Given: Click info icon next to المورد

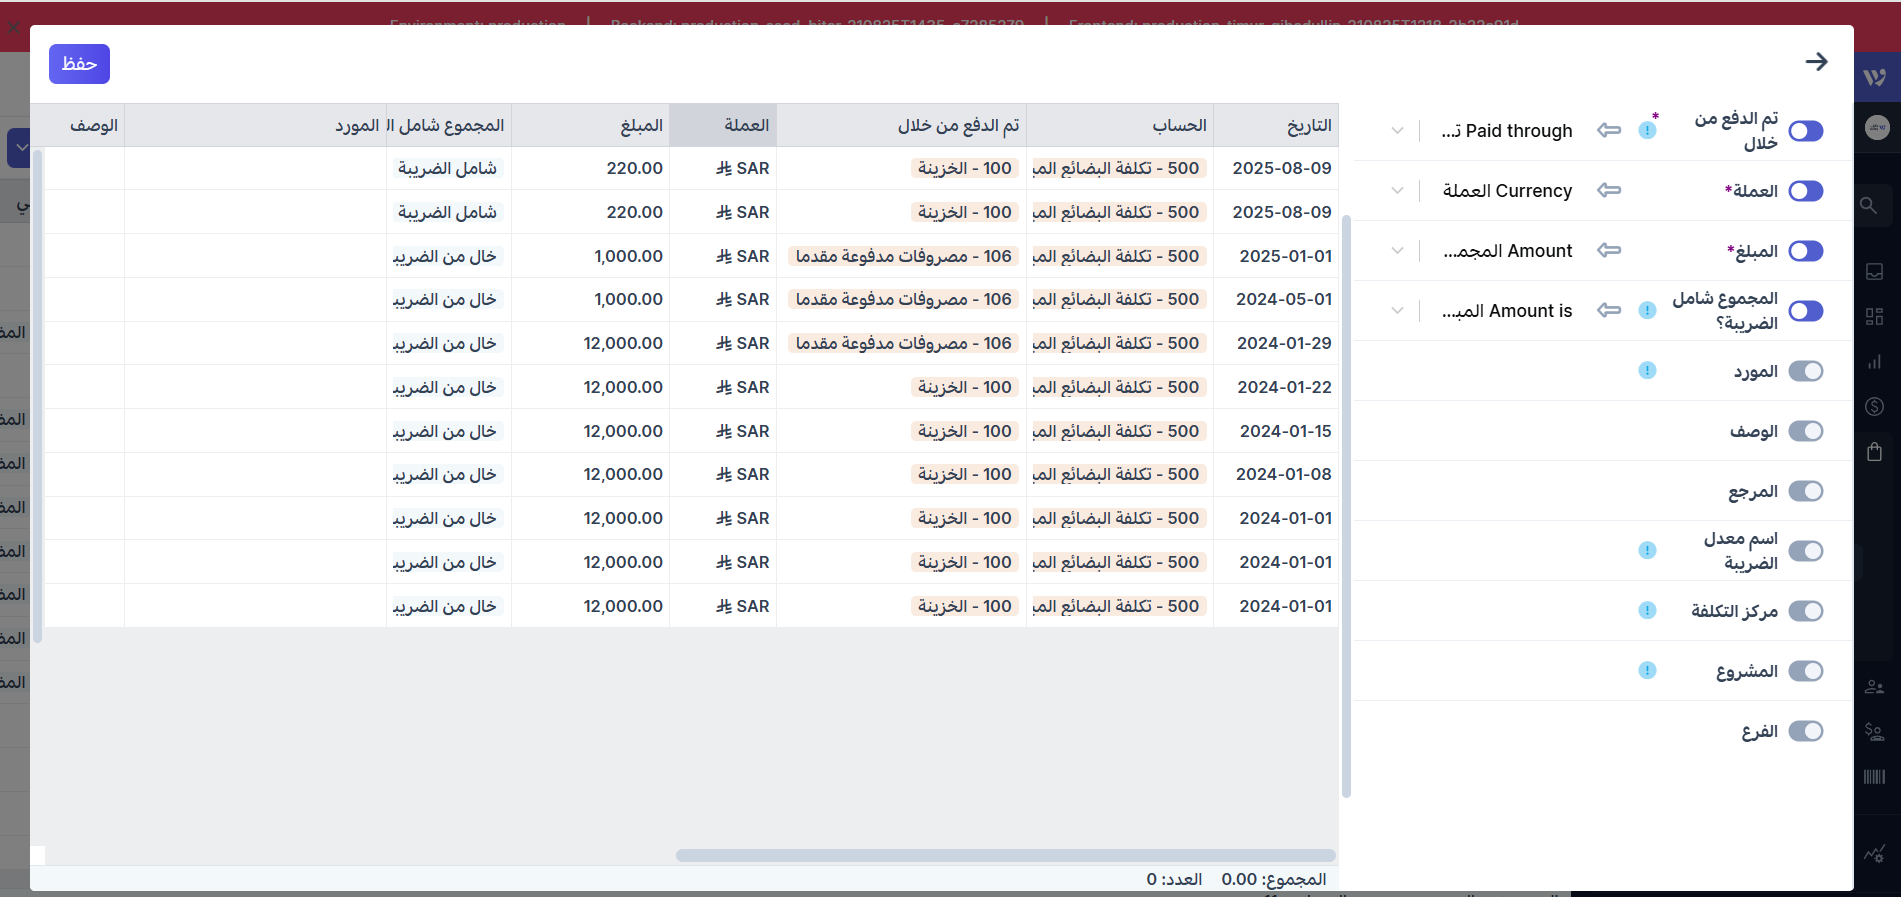Looking at the screenshot, I should point(1647,371).
